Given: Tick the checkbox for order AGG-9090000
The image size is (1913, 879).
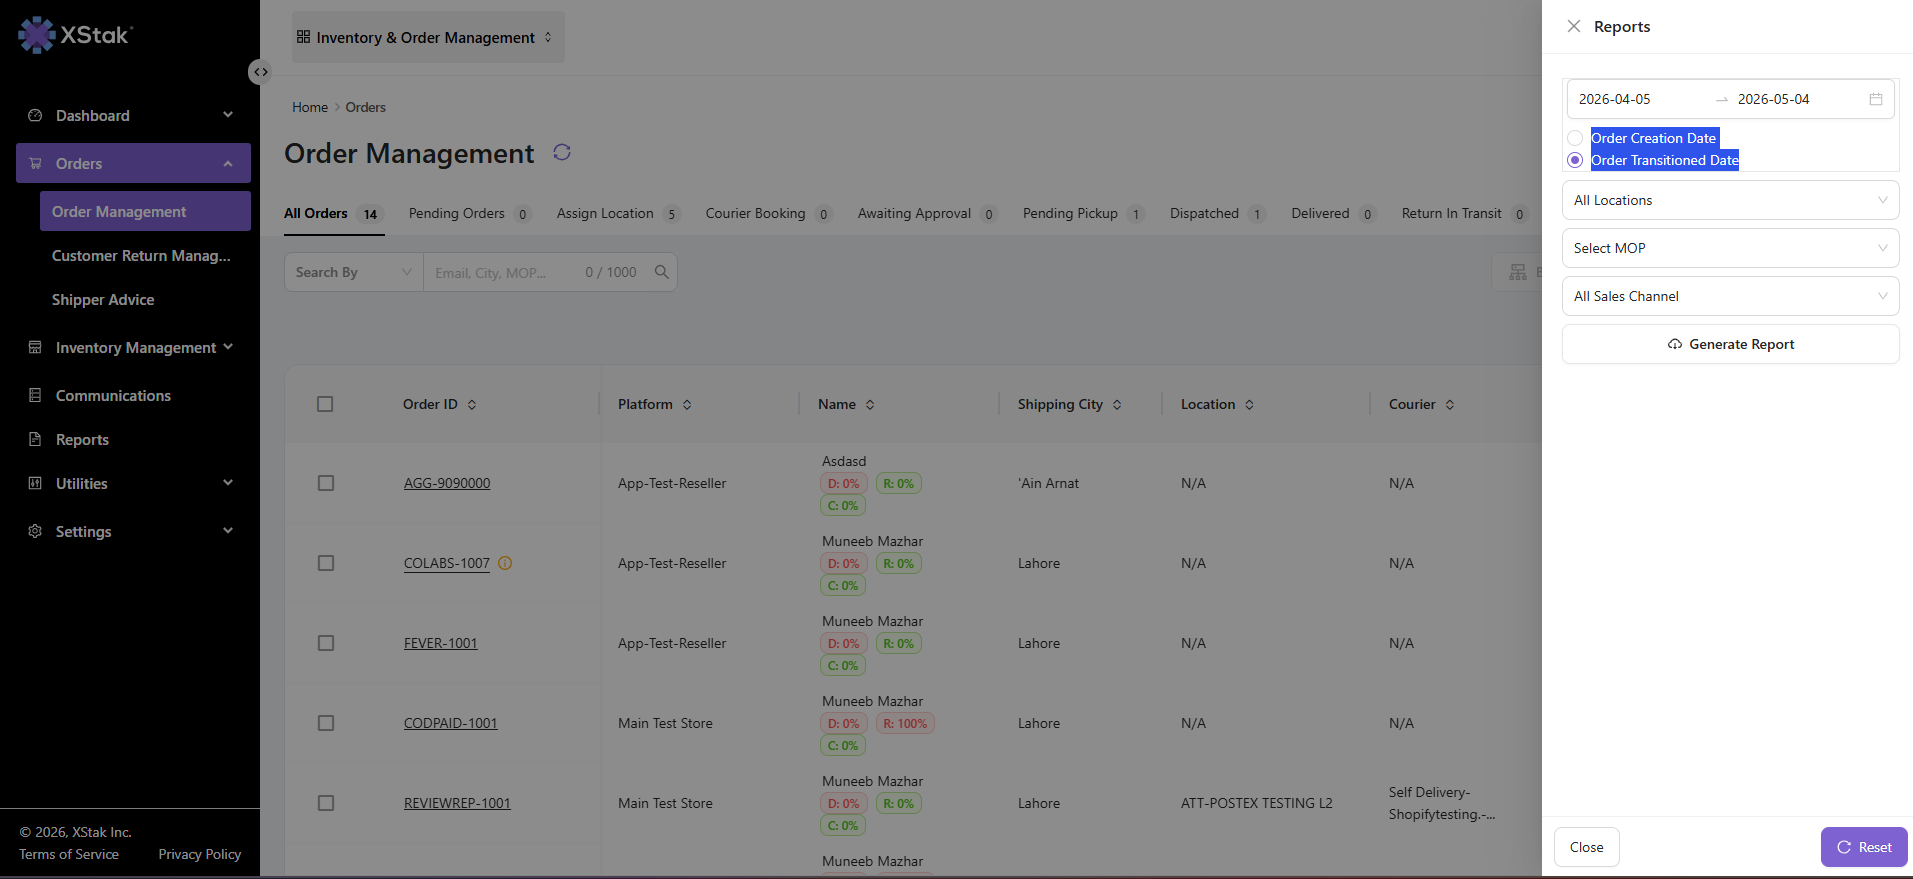Looking at the screenshot, I should [326, 483].
